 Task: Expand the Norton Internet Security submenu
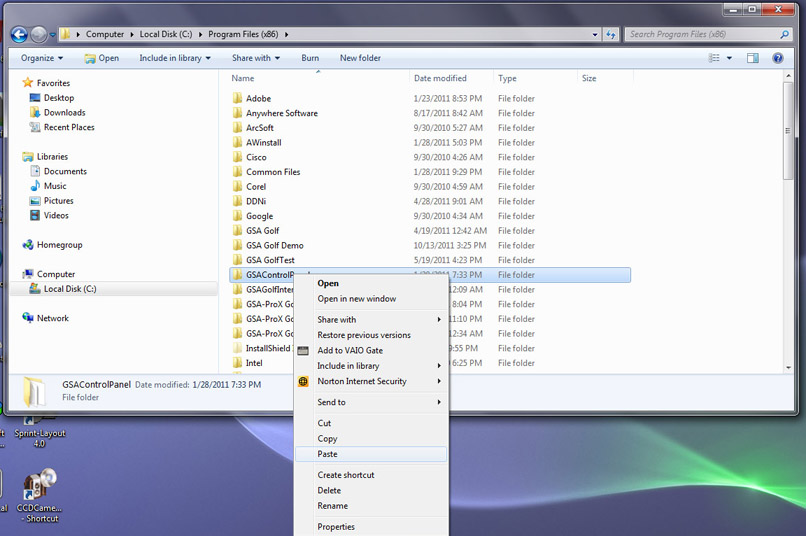point(370,381)
